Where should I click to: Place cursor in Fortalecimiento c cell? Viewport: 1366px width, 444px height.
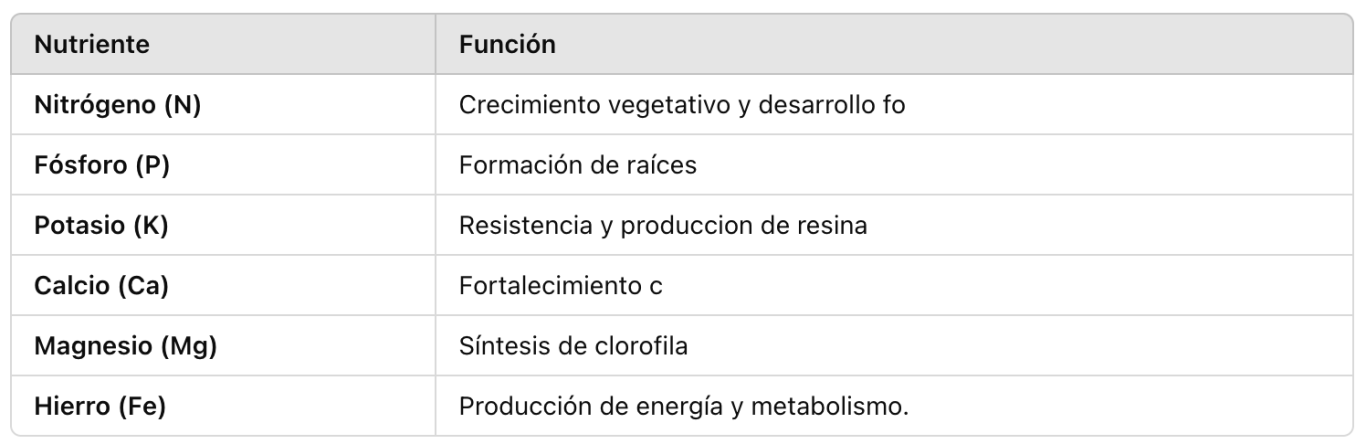(x=895, y=285)
